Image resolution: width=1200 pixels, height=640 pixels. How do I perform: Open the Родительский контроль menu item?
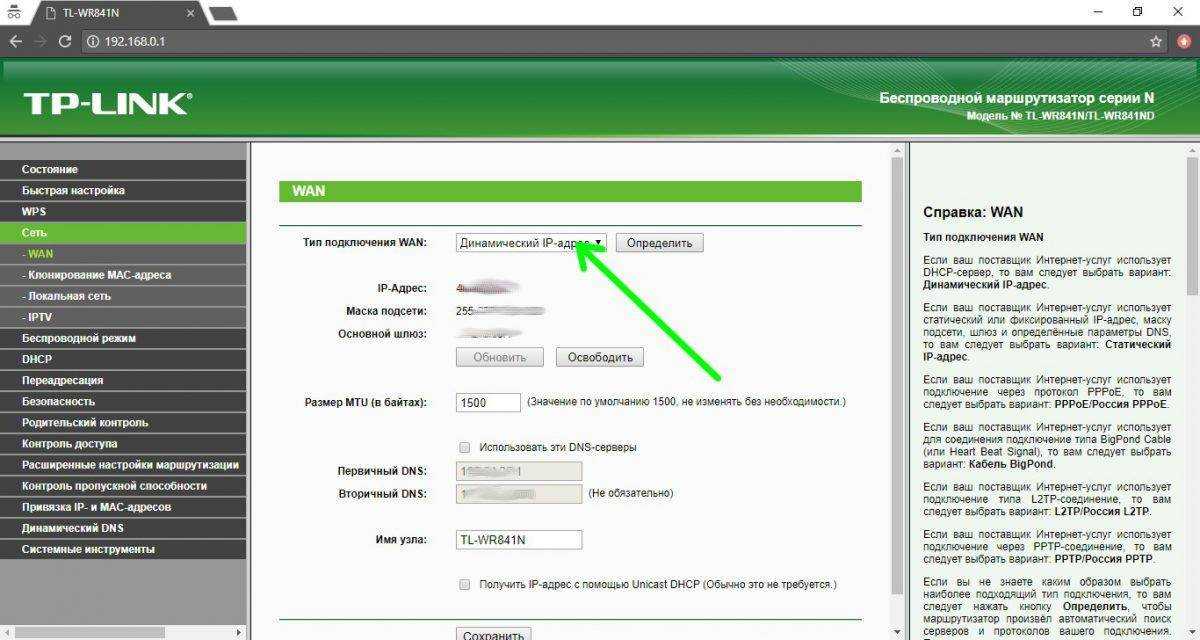pyautogui.click(x=123, y=422)
